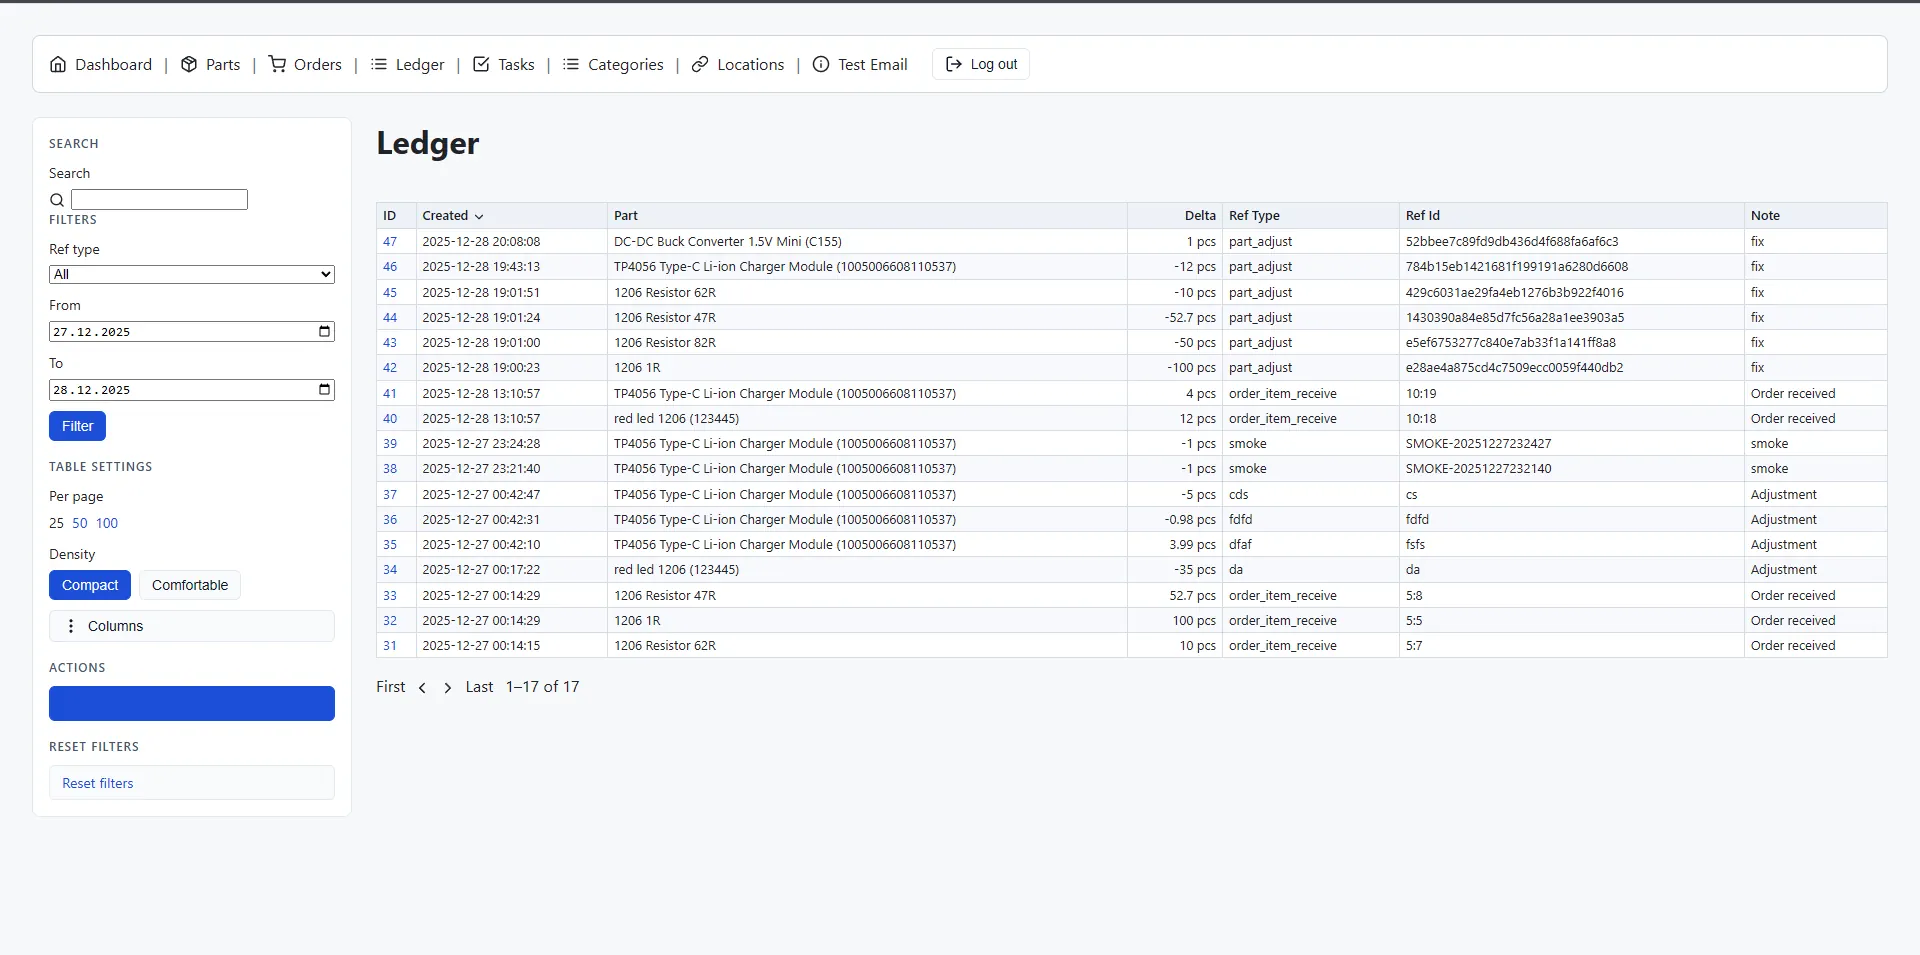Open the From date calendar picker icon
Image resolution: width=1920 pixels, height=955 pixels.
324,331
